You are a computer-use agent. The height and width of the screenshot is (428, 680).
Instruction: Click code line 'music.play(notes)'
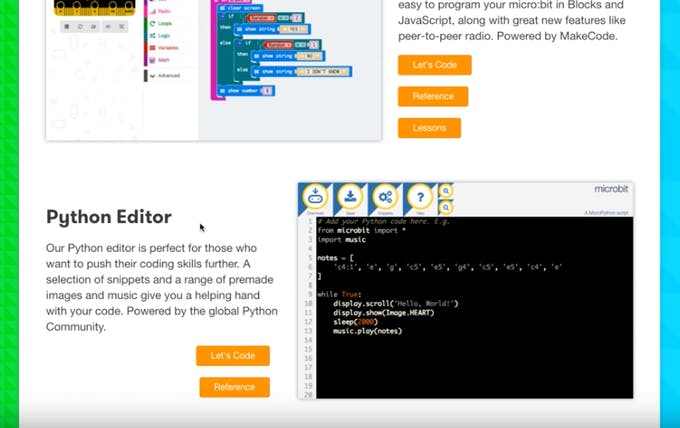367,331
